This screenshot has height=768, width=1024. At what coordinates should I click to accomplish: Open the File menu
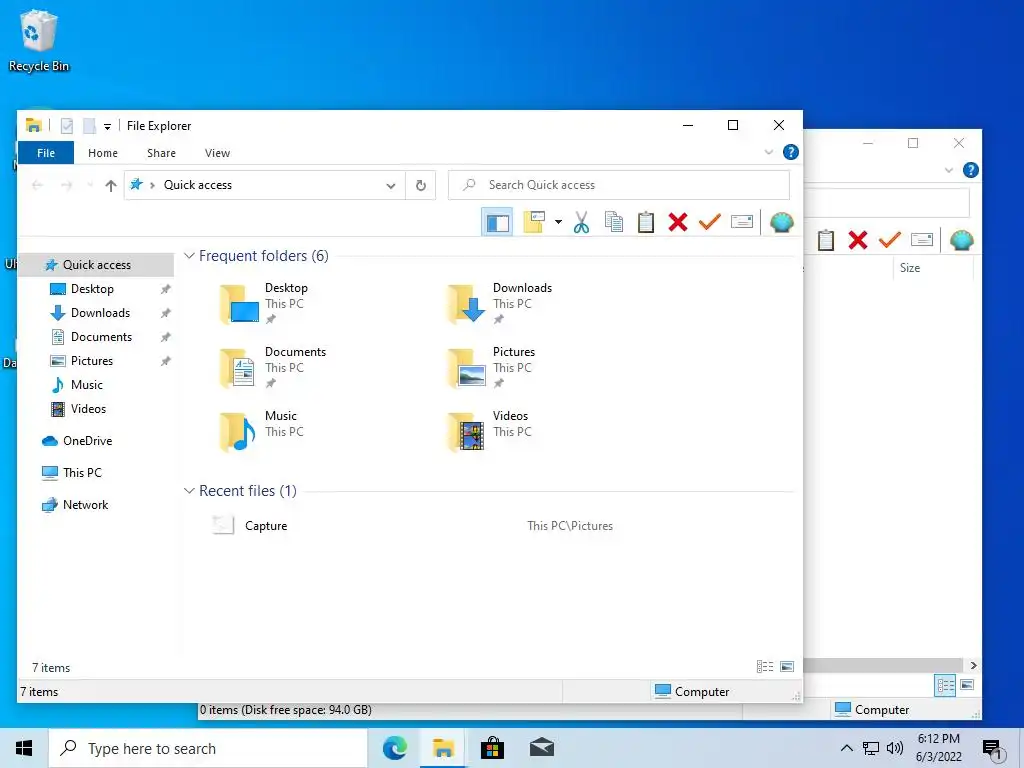[x=46, y=153]
